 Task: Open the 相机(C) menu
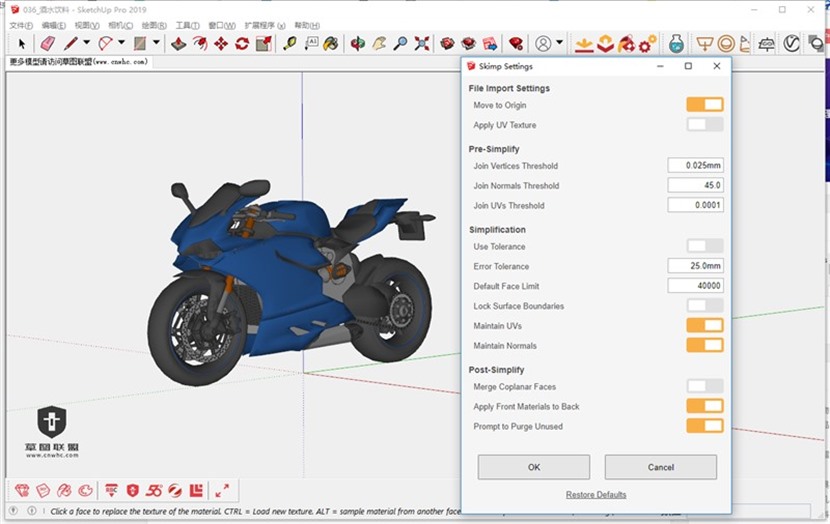click(x=121, y=25)
